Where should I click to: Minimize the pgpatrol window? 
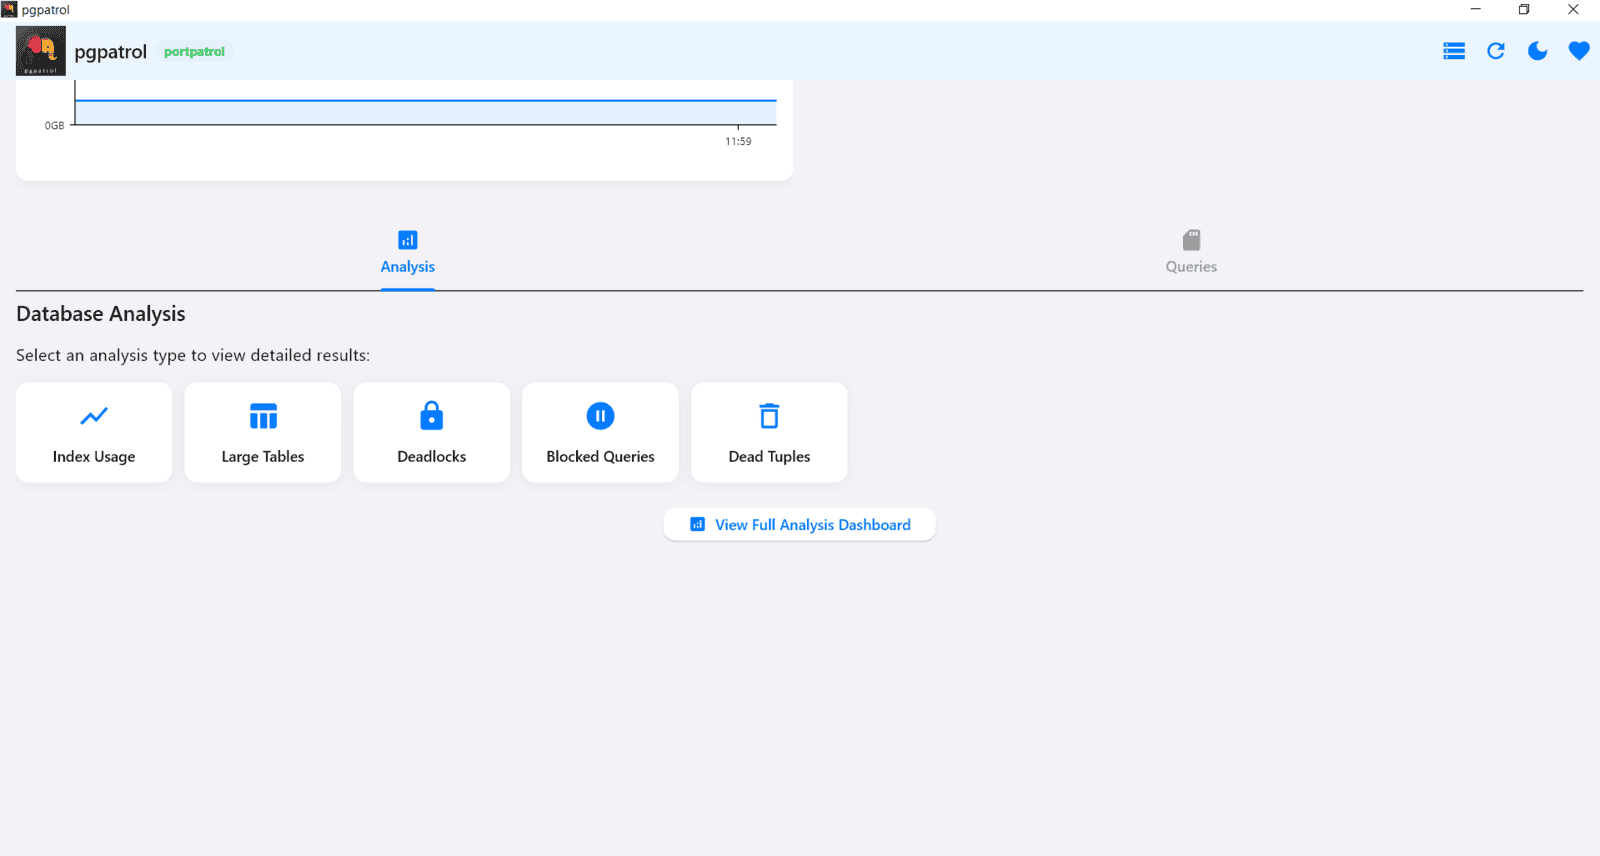pos(1475,10)
